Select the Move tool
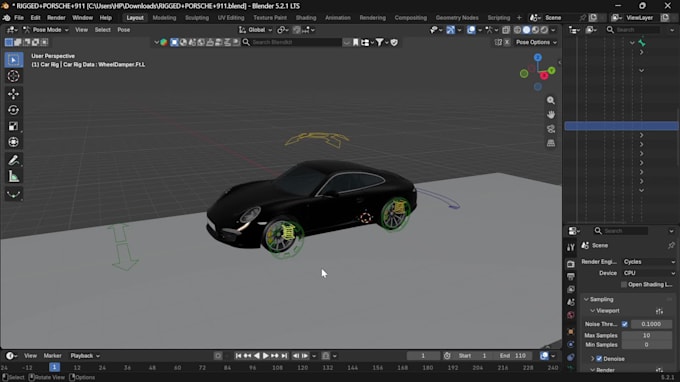Screen dimensions: 680x382 coord(13,94)
